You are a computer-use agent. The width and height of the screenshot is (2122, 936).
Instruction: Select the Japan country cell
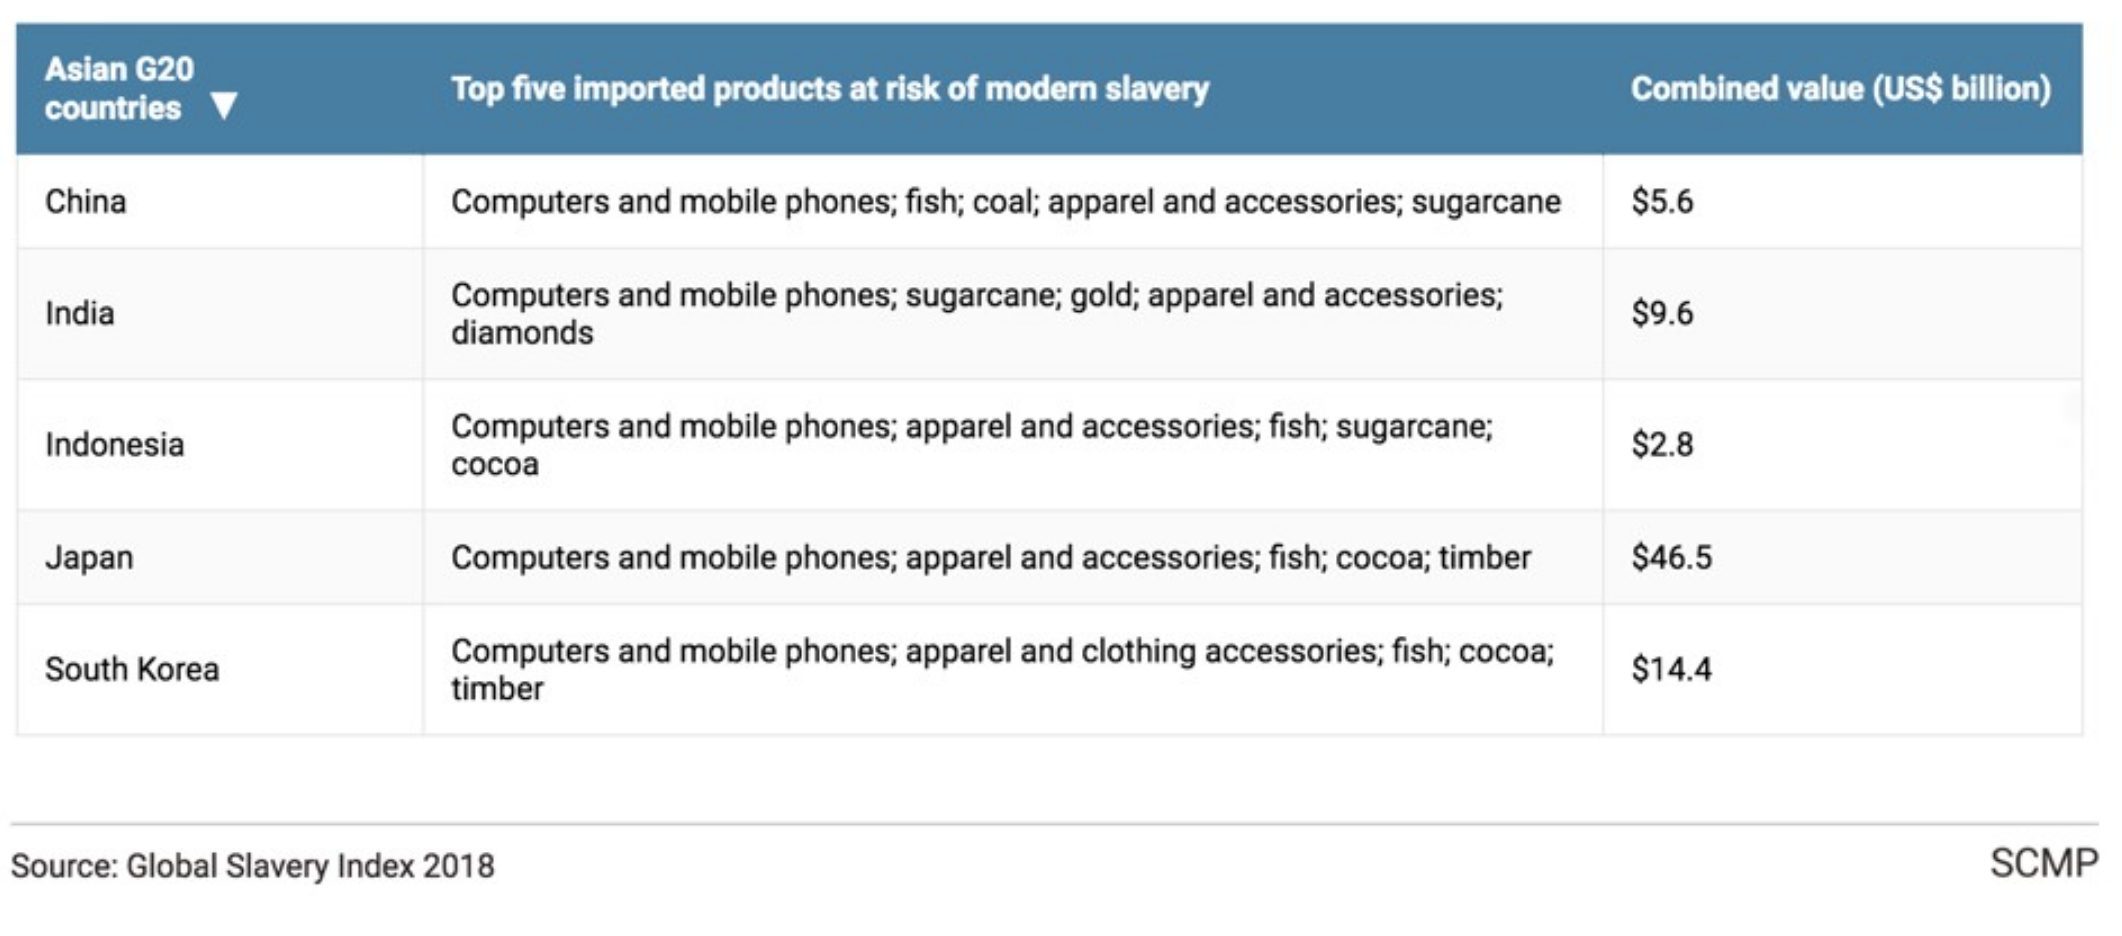[x=89, y=558]
